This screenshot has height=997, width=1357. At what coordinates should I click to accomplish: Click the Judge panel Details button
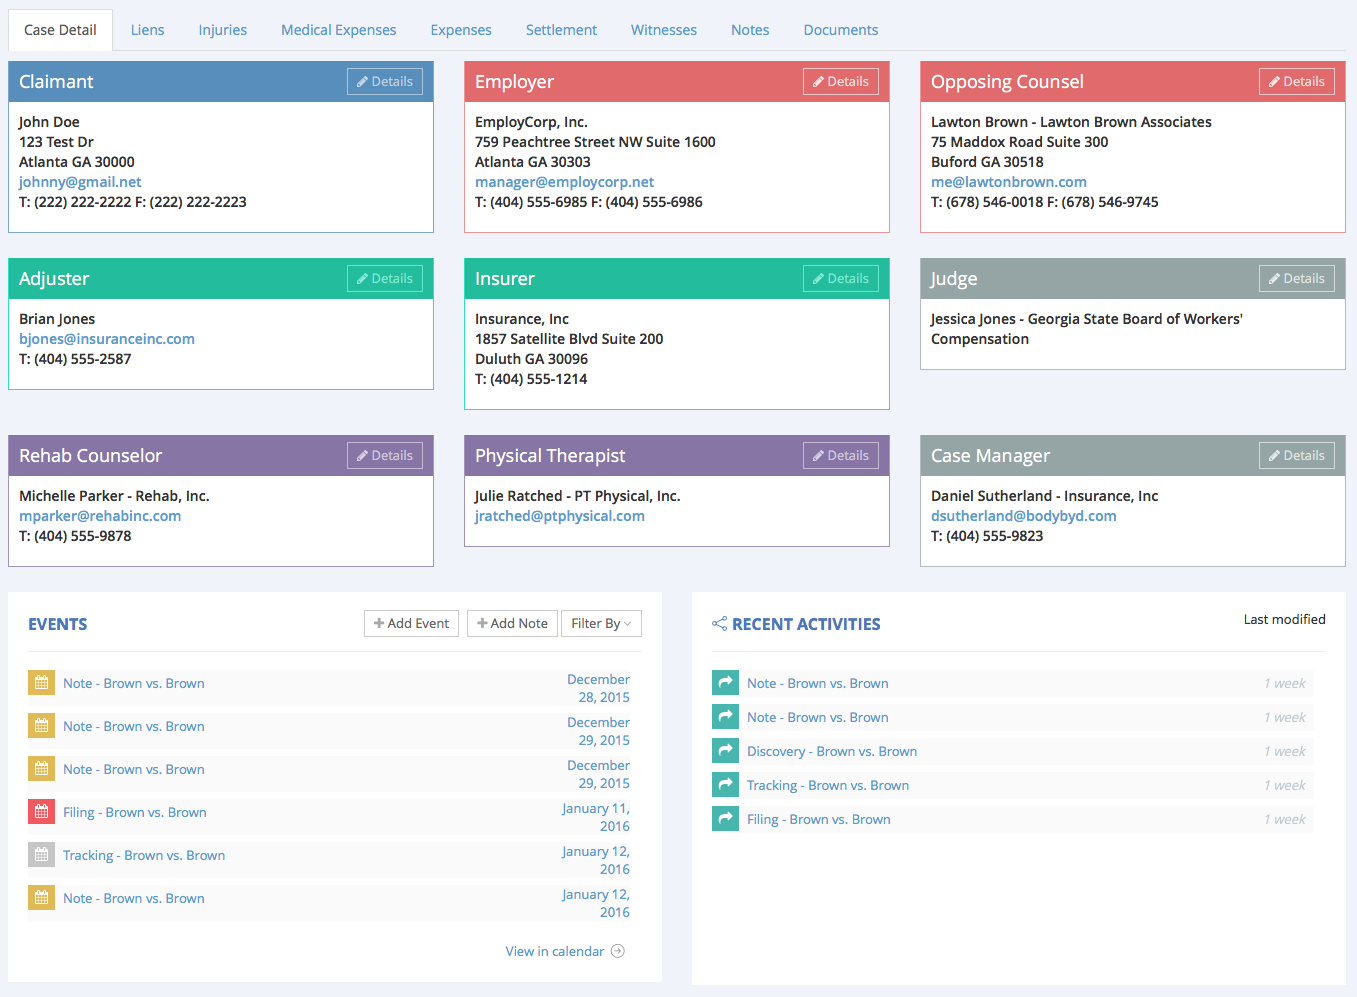pos(1297,279)
